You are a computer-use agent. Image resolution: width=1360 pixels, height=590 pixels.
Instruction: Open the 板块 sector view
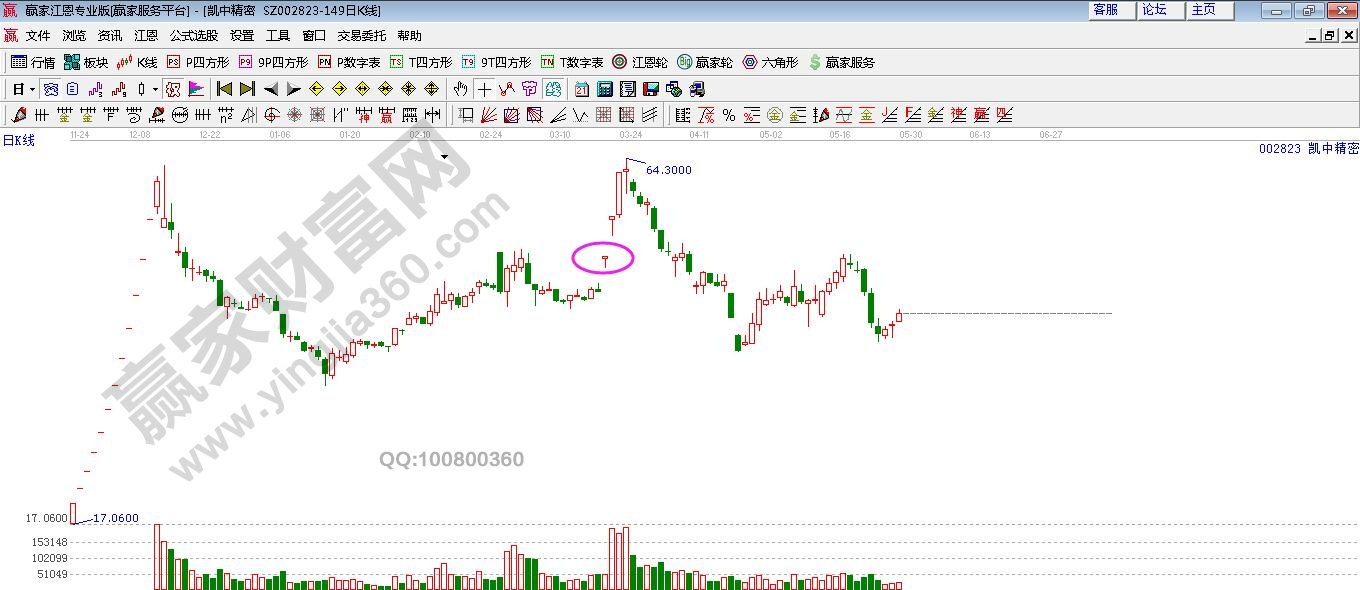(86, 62)
